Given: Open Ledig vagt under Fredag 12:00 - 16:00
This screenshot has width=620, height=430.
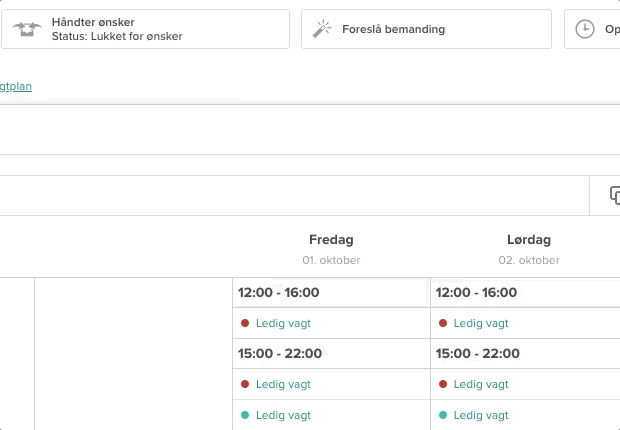Looking at the screenshot, I should tap(283, 323).
